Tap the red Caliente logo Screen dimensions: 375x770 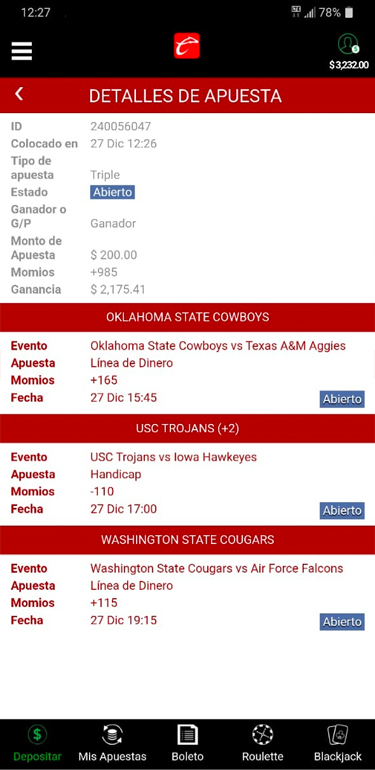pyautogui.click(x=187, y=46)
